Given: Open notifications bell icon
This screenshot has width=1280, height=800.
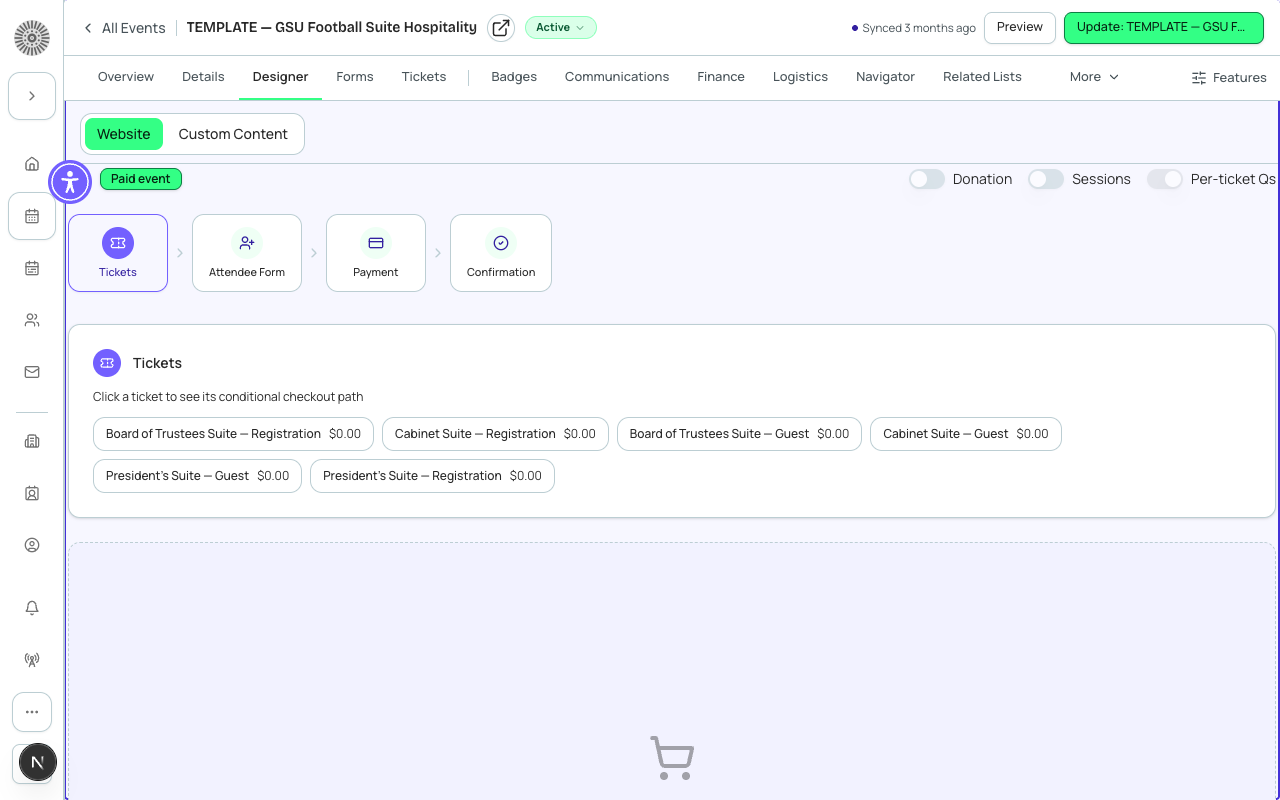Looking at the screenshot, I should (x=32, y=608).
